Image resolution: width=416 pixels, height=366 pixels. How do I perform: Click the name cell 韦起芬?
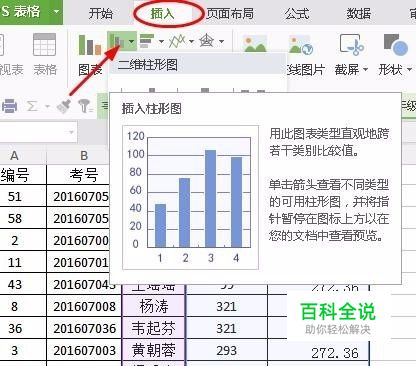point(154,328)
